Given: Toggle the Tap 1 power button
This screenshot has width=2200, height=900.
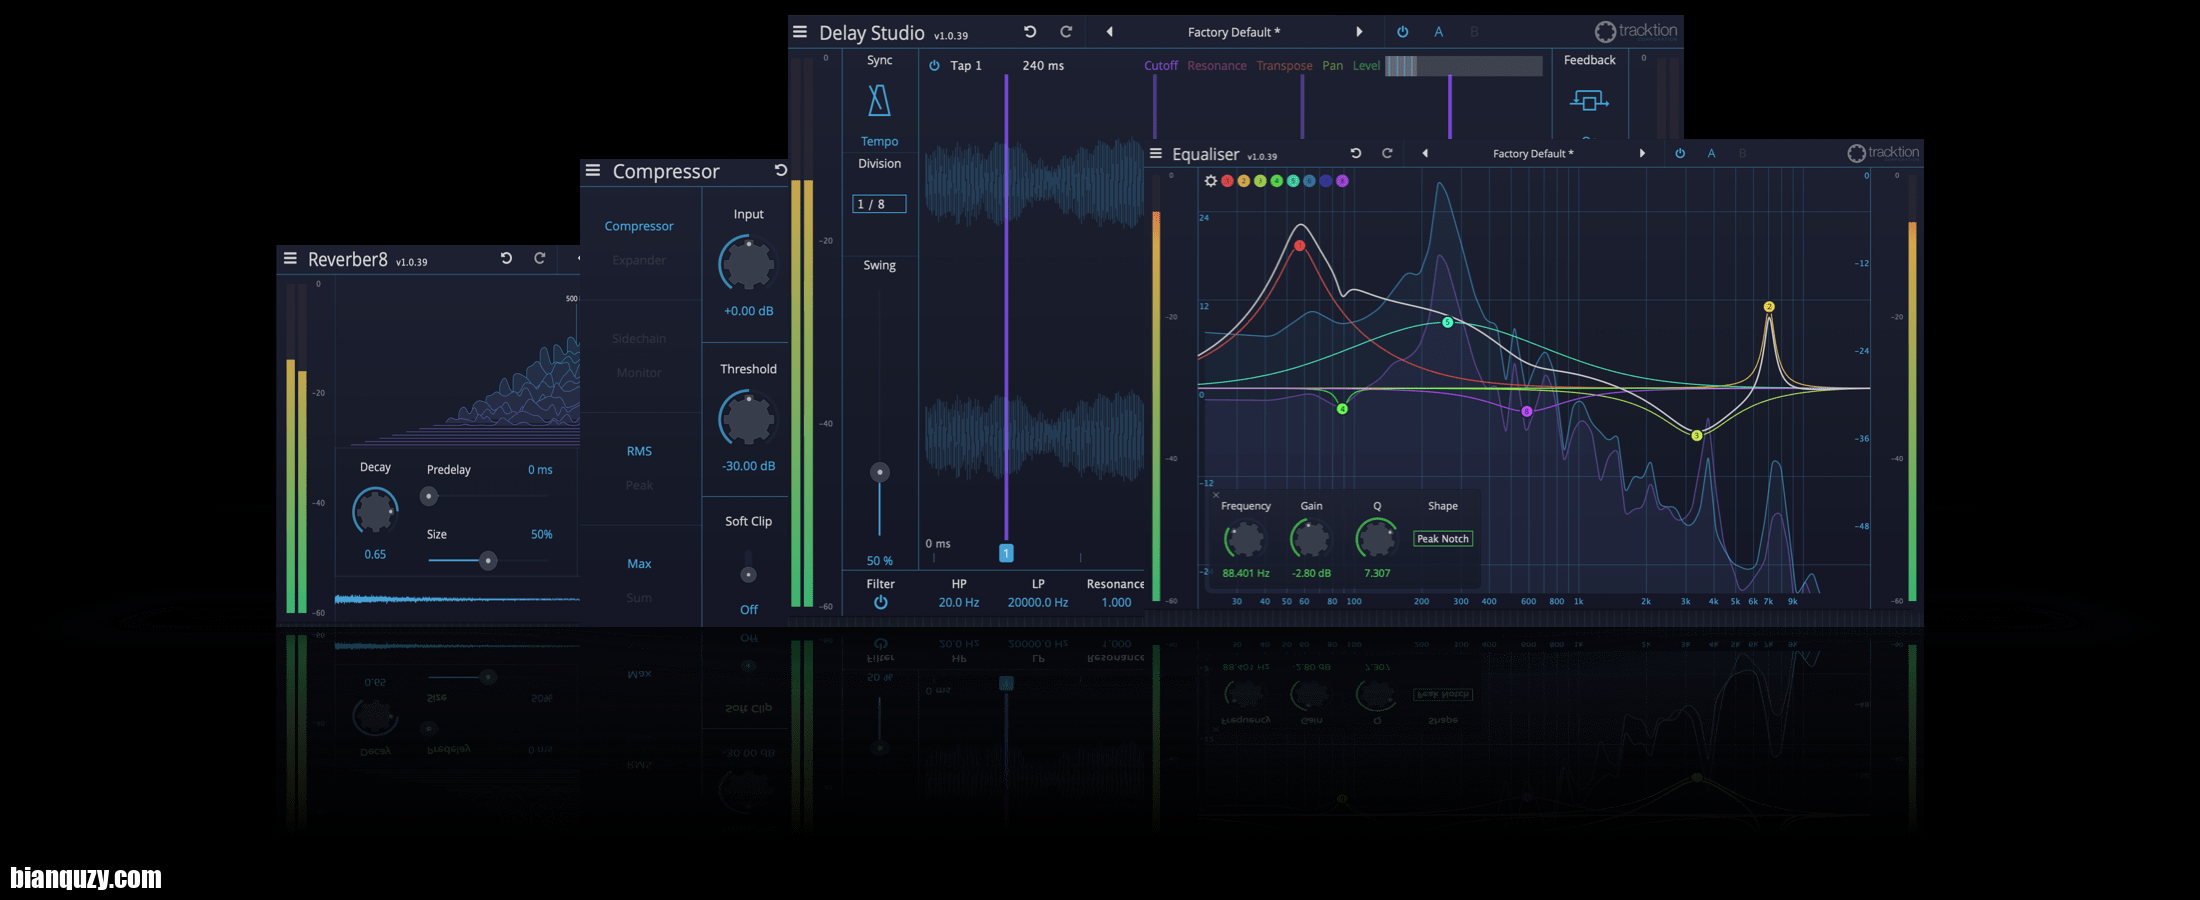Looking at the screenshot, I should click(x=934, y=66).
